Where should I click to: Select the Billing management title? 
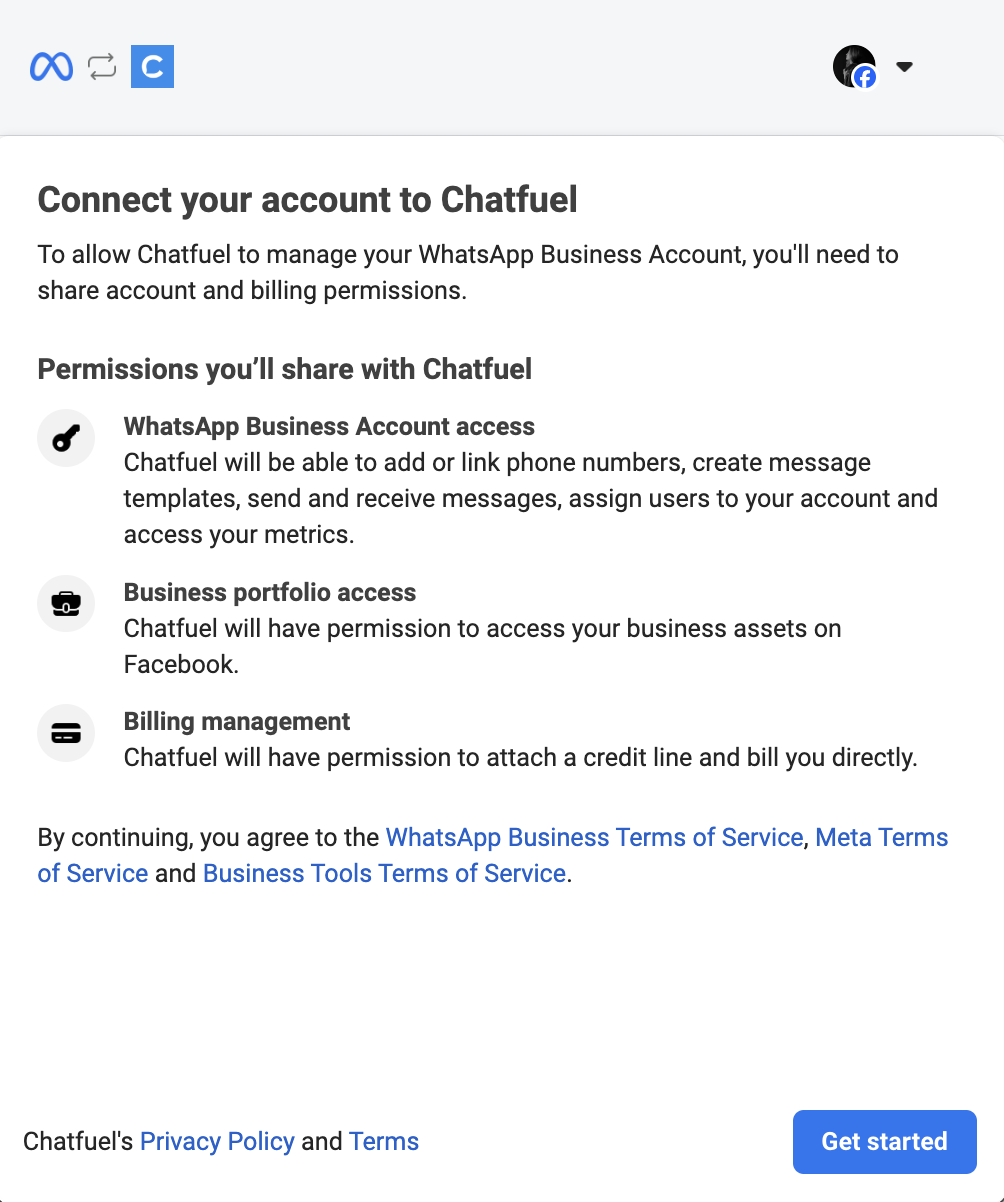tap(237, 721)
